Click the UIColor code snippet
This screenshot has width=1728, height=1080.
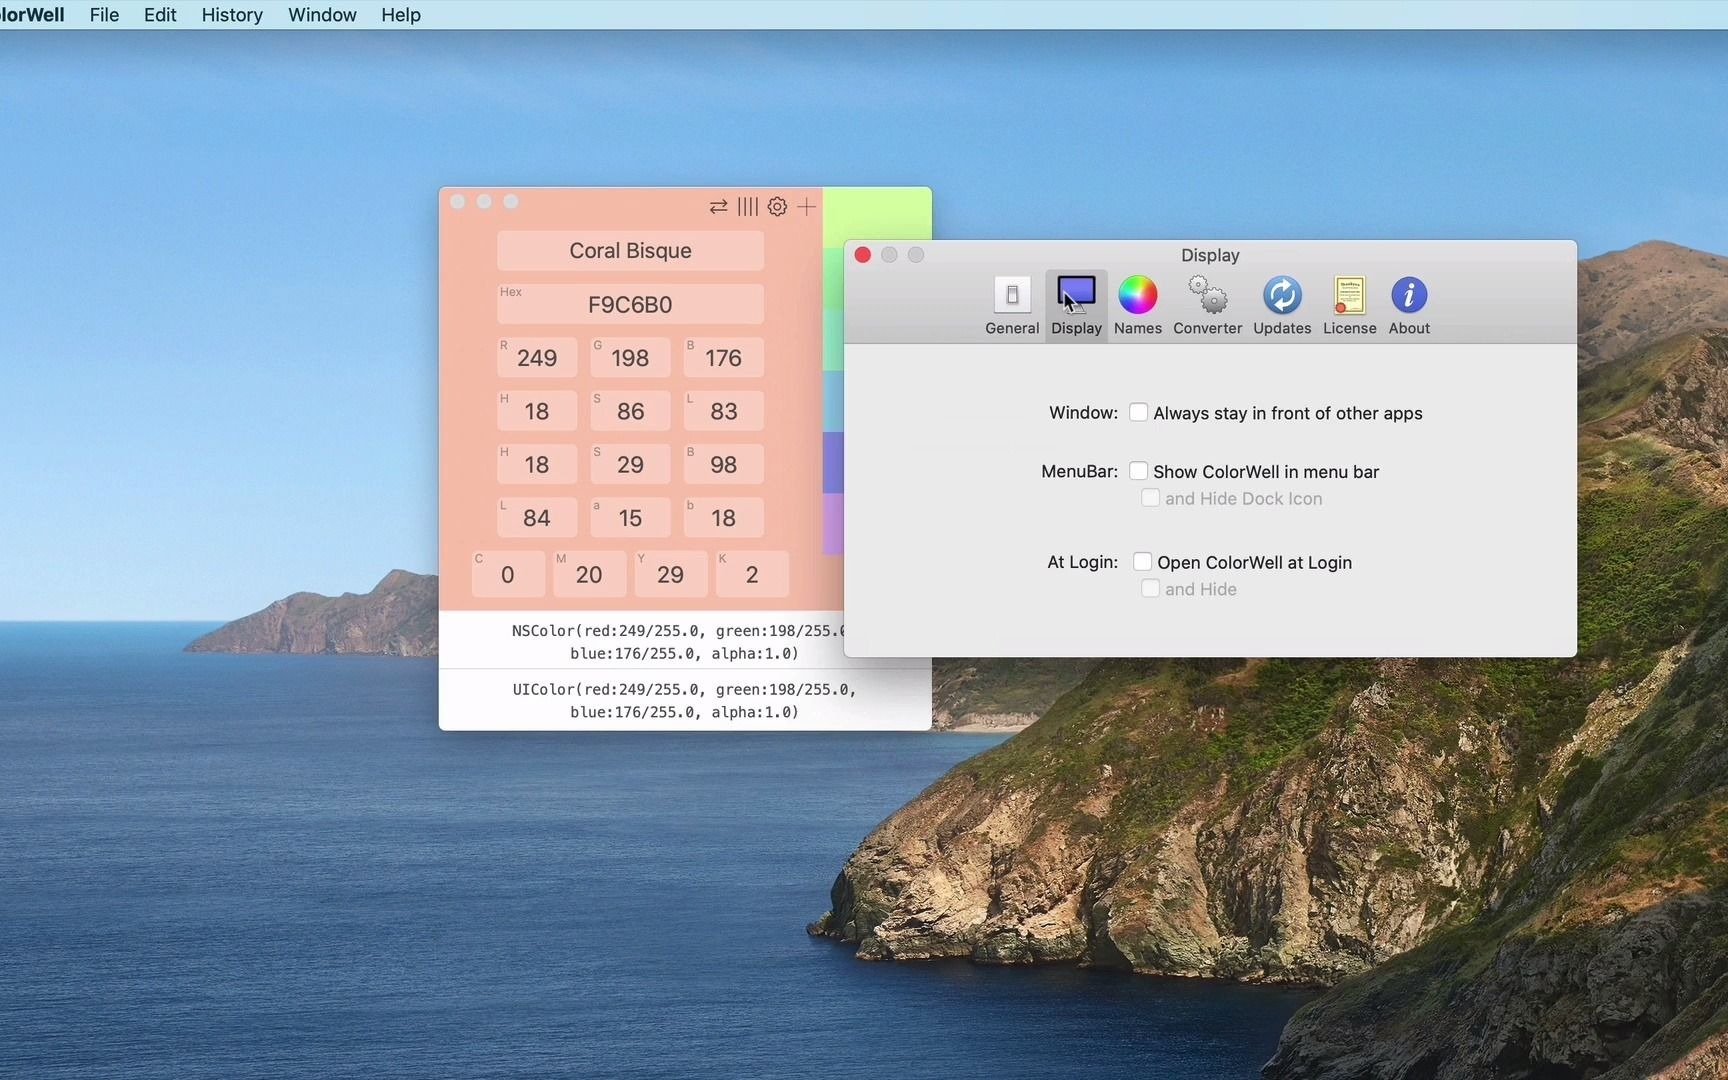[685, 700]
